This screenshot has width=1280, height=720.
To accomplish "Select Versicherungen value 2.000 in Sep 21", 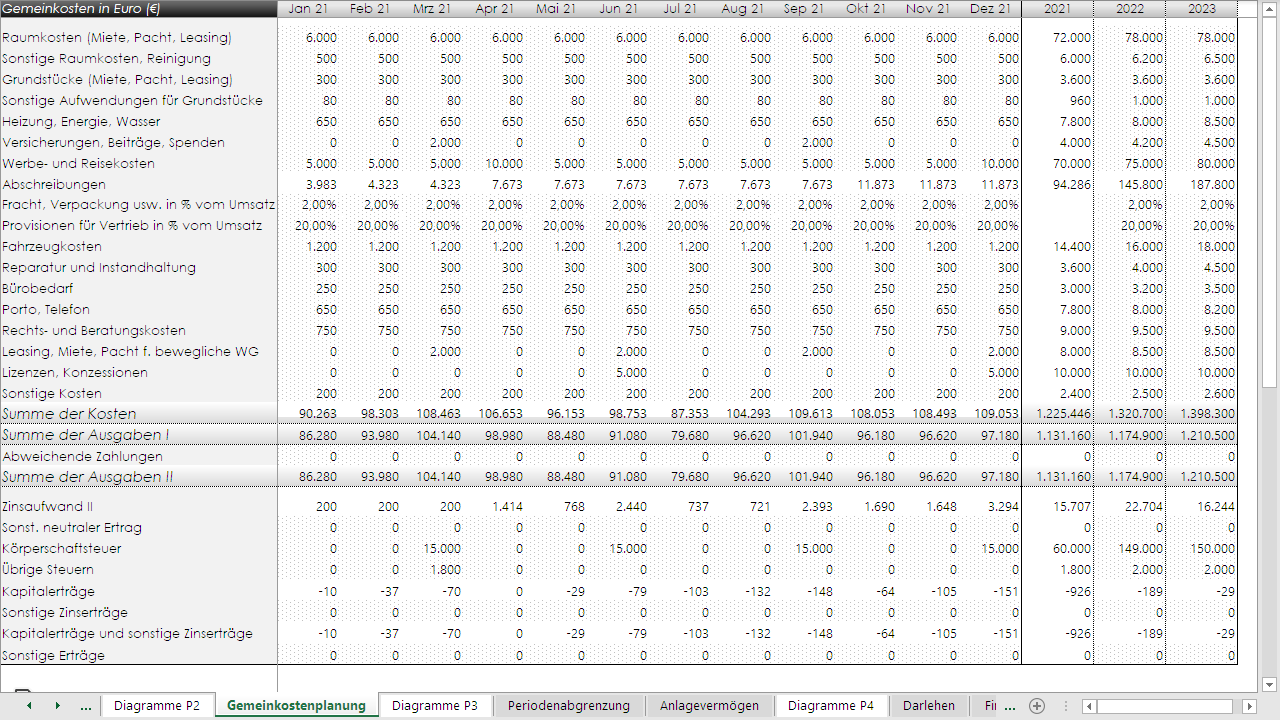I will tap(817, 142).
